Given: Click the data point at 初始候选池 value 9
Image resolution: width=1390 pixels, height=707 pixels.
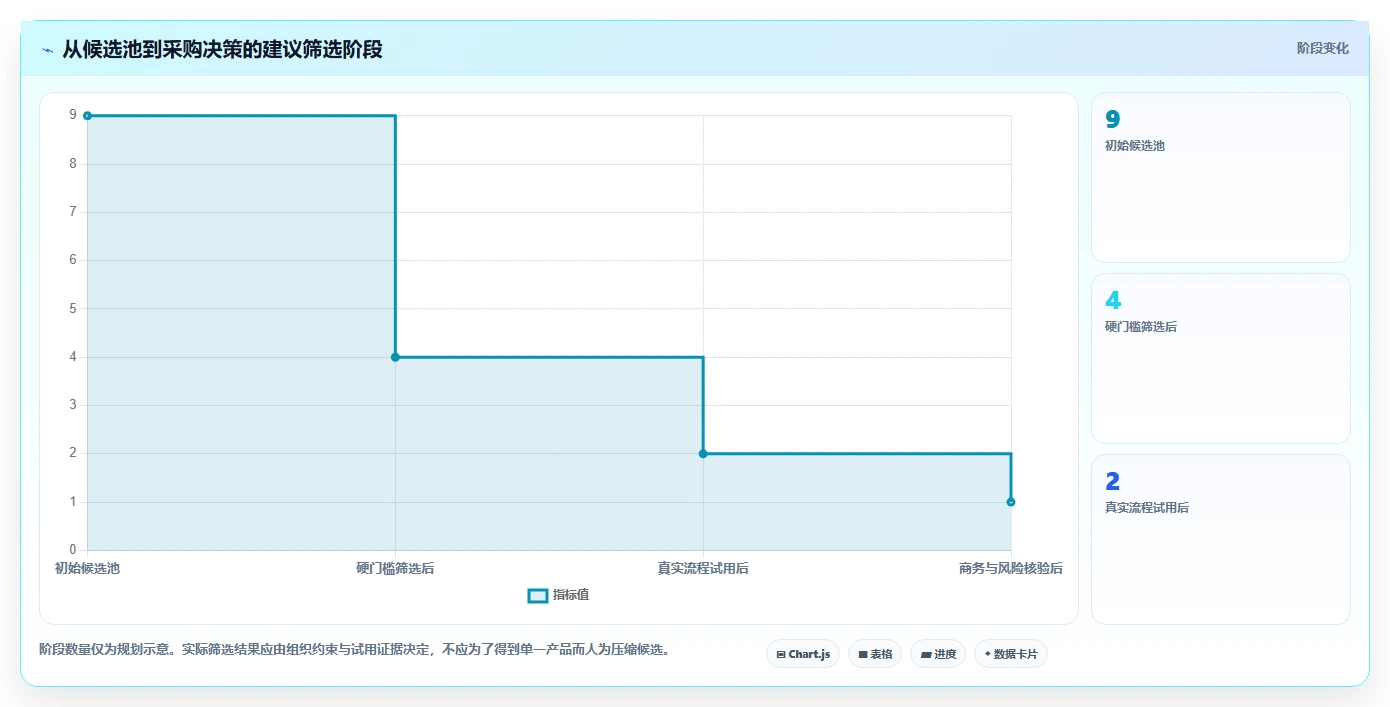Looking at the screenshot, I should click(x=87, y=116).
